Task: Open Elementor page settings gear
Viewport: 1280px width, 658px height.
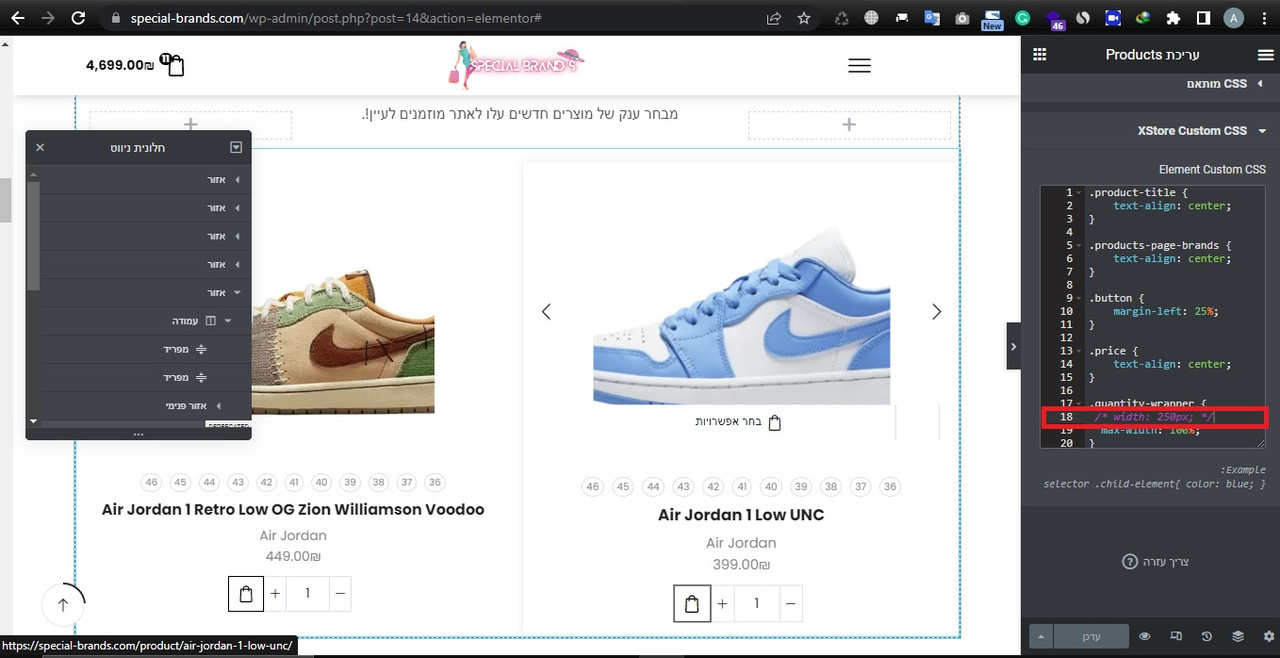Action: click(x=1269, y=636)
